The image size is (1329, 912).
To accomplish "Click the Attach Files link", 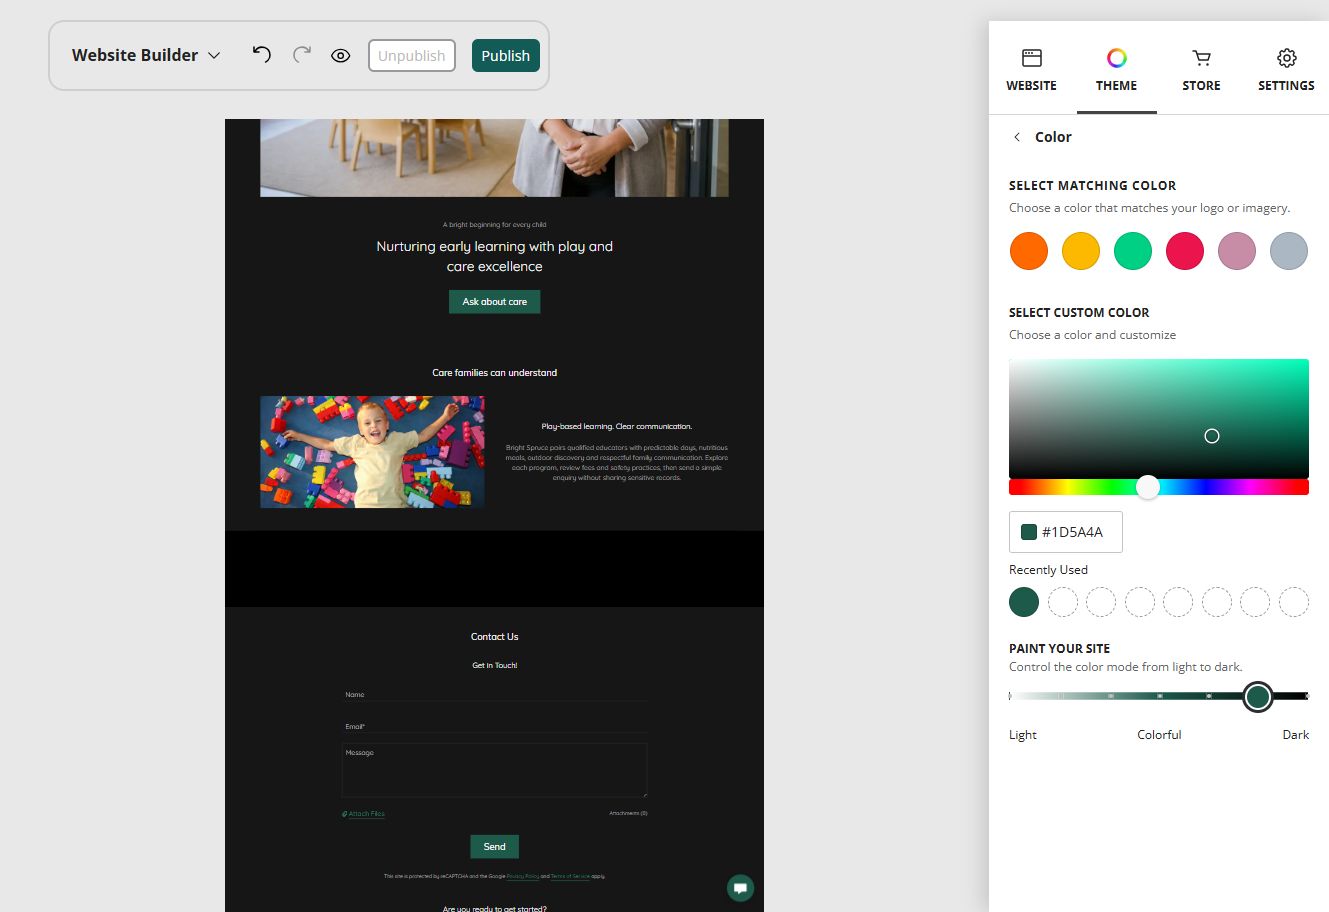I will click(364, 814).
